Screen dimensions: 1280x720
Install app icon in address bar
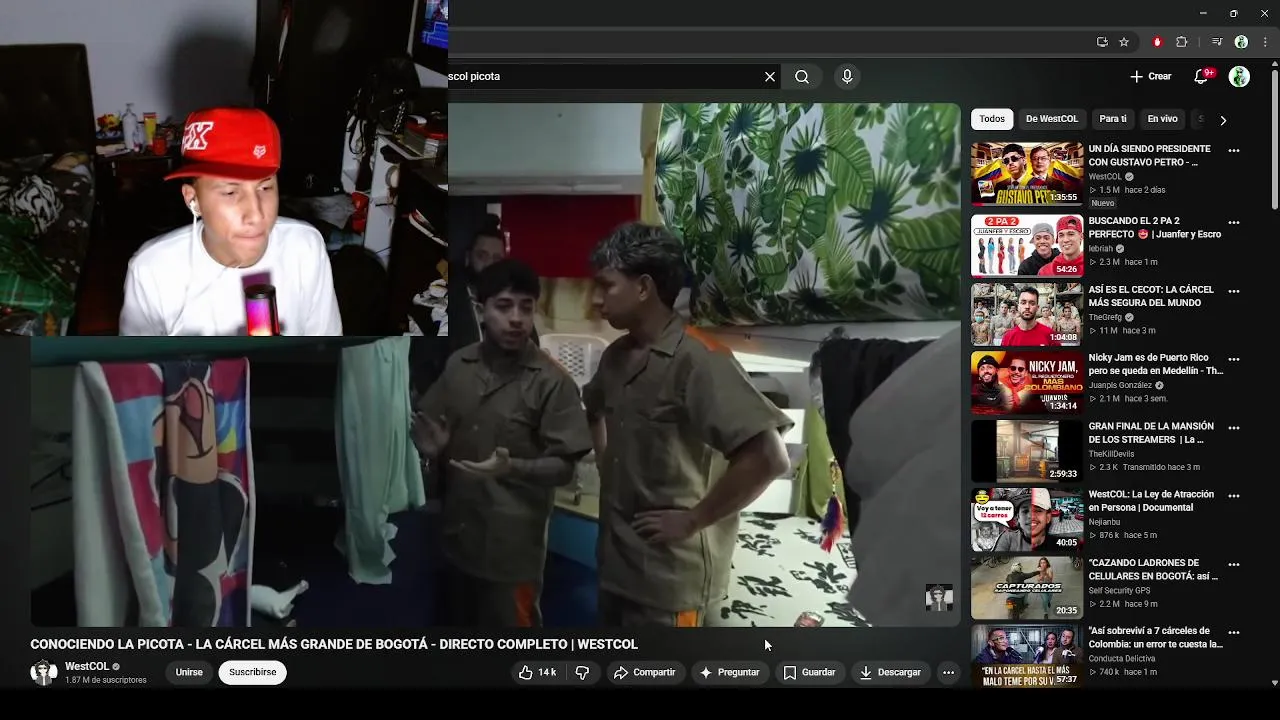[1102, 42]
